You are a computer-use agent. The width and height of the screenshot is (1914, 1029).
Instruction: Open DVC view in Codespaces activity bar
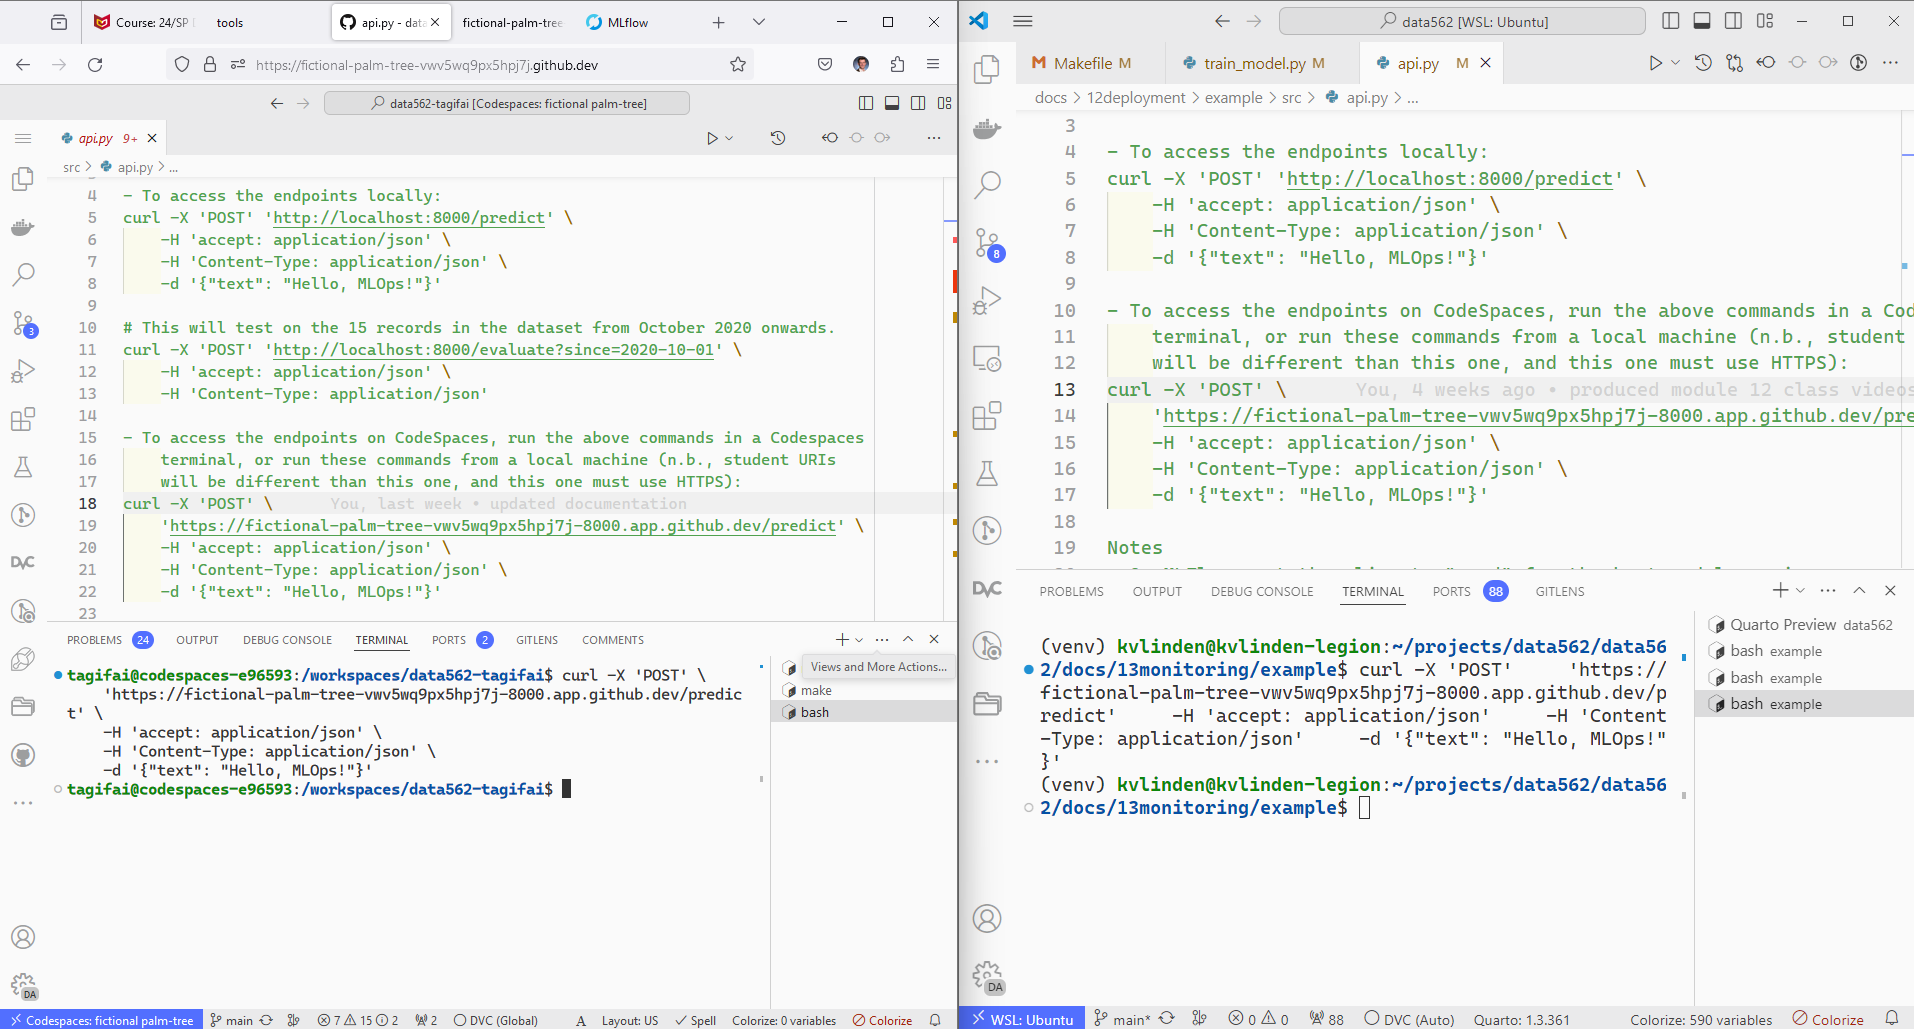pyautogui.click(x=23, y=562)
